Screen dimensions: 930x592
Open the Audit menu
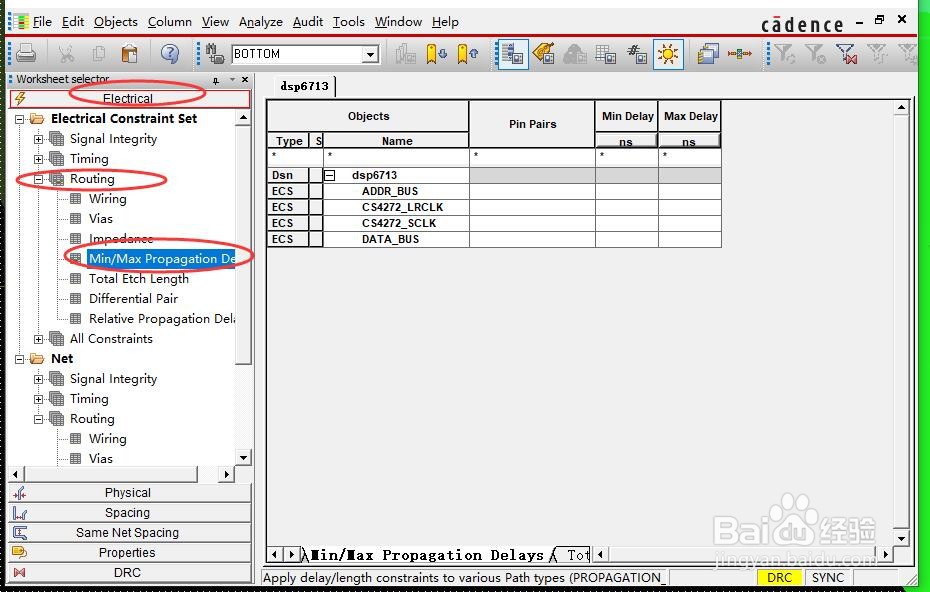[308, 22]
